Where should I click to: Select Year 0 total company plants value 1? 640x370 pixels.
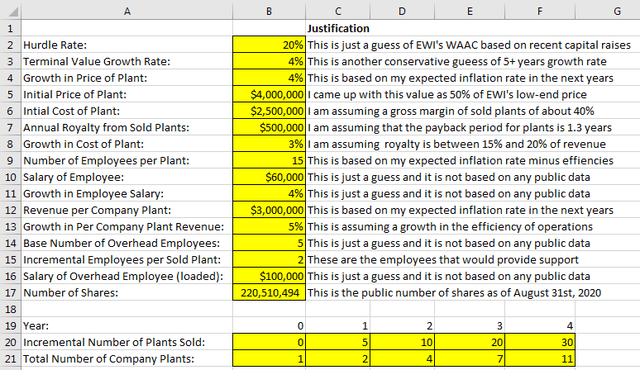click(269, 359)
